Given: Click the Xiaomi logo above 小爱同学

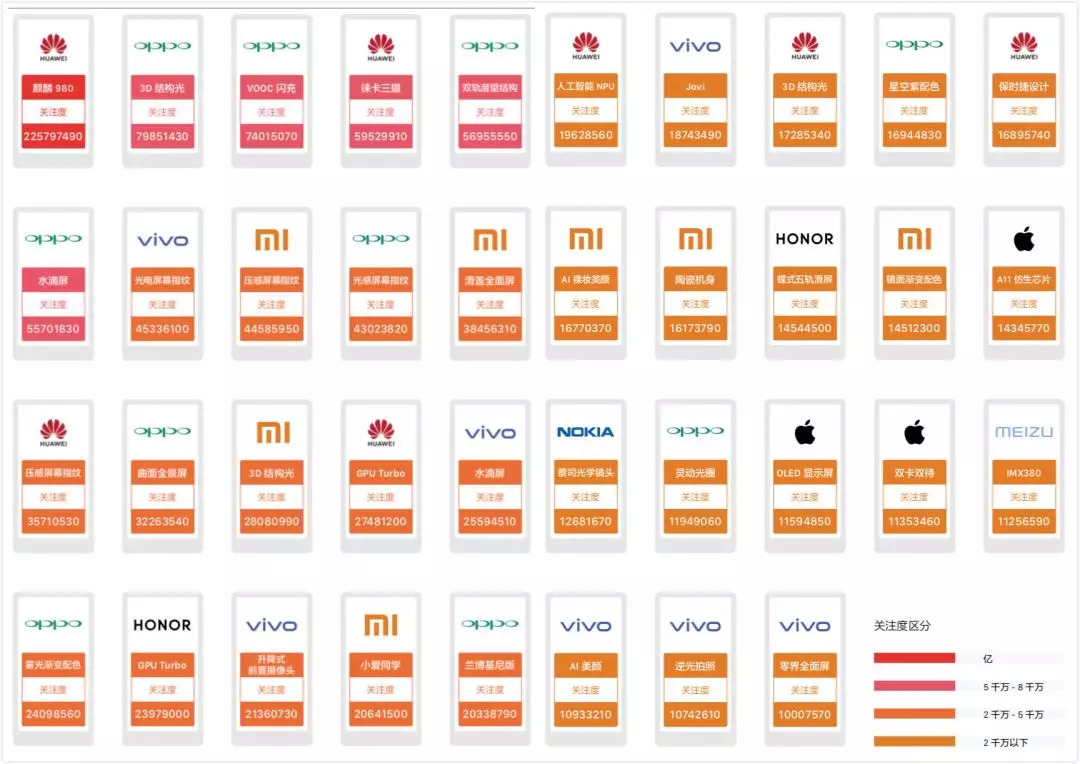Looking at the screenshot, I should (381, 625).
